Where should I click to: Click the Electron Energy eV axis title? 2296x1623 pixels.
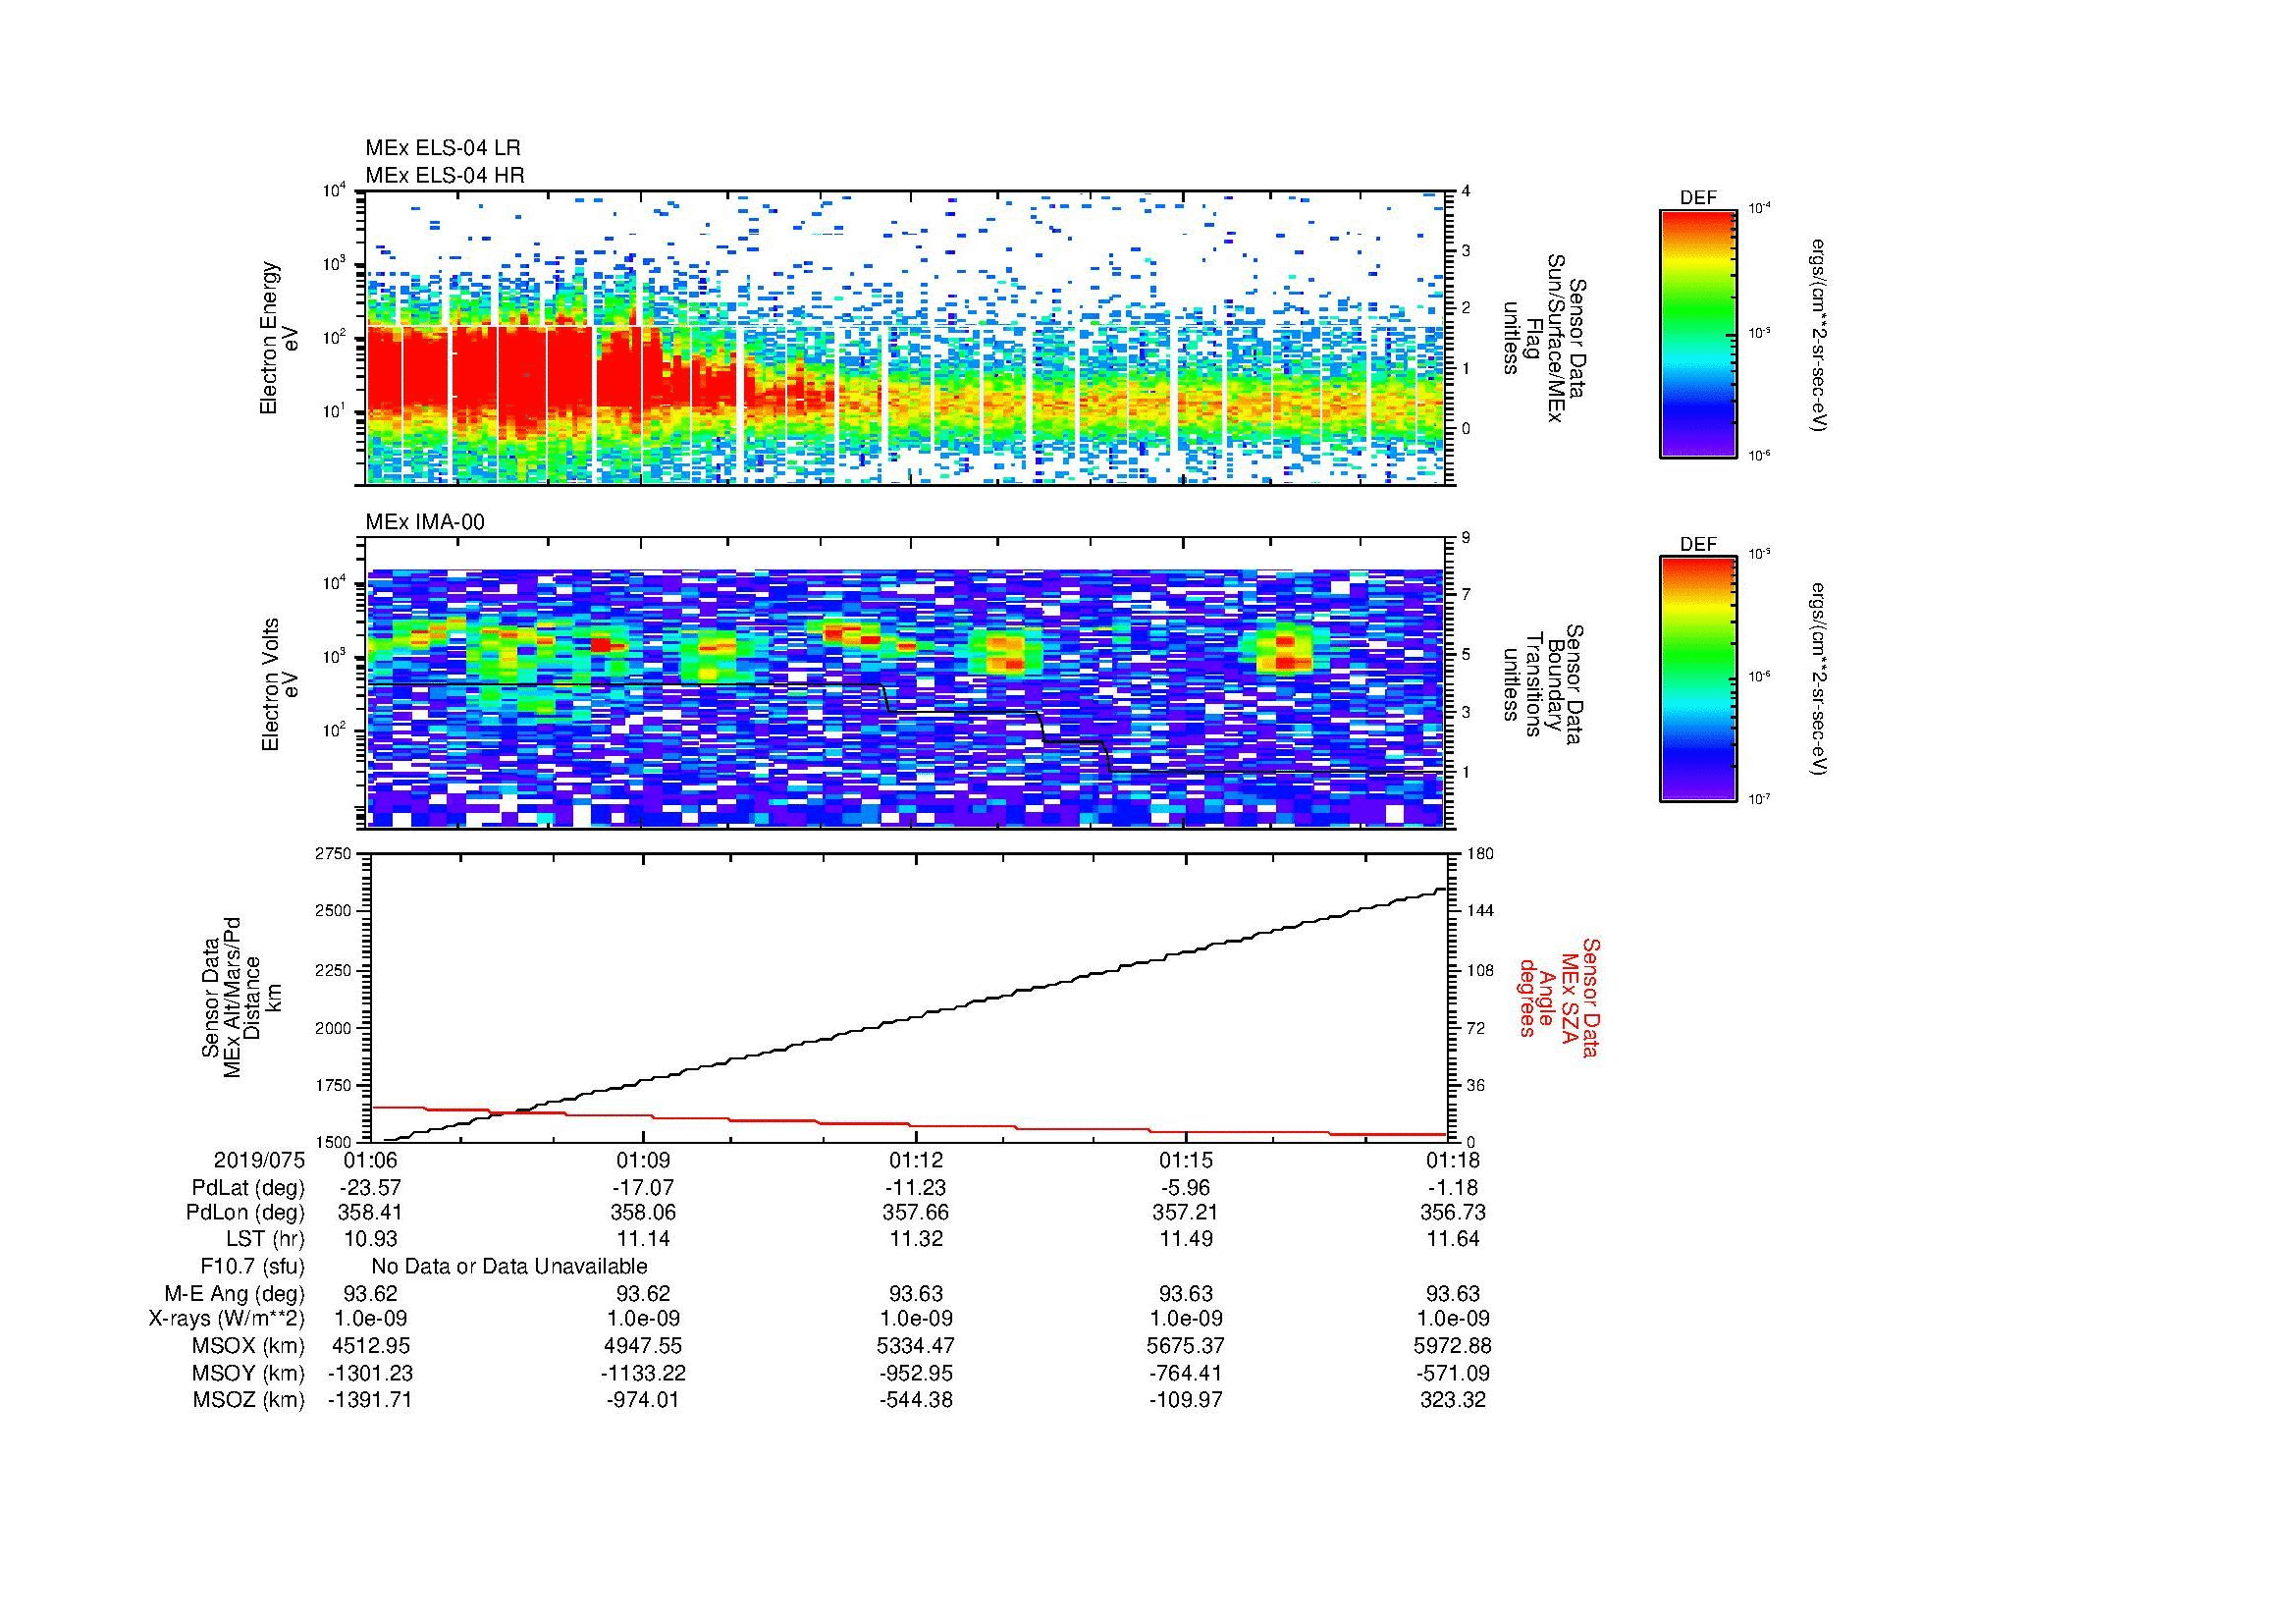point(280,338)
